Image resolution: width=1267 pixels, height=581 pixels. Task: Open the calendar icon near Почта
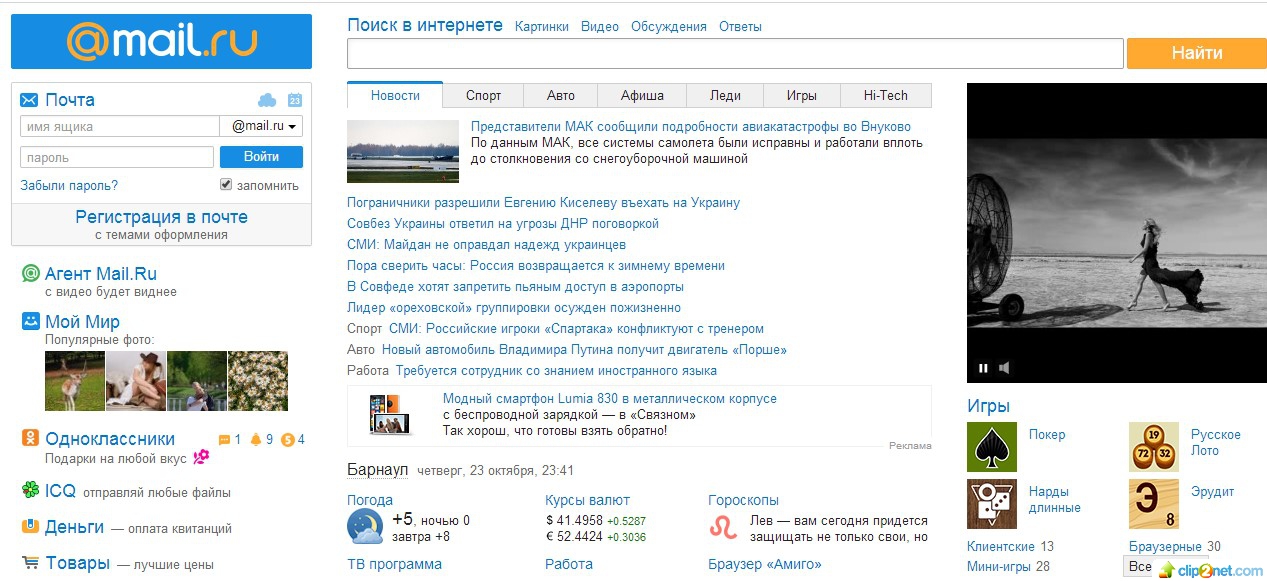point(294,100)
